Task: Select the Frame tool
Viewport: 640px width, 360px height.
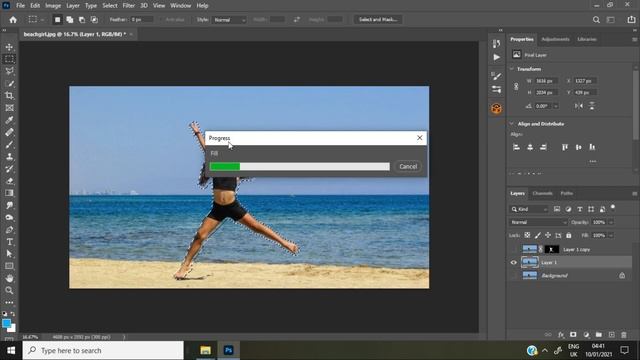Action: click(x=9, y=108)
